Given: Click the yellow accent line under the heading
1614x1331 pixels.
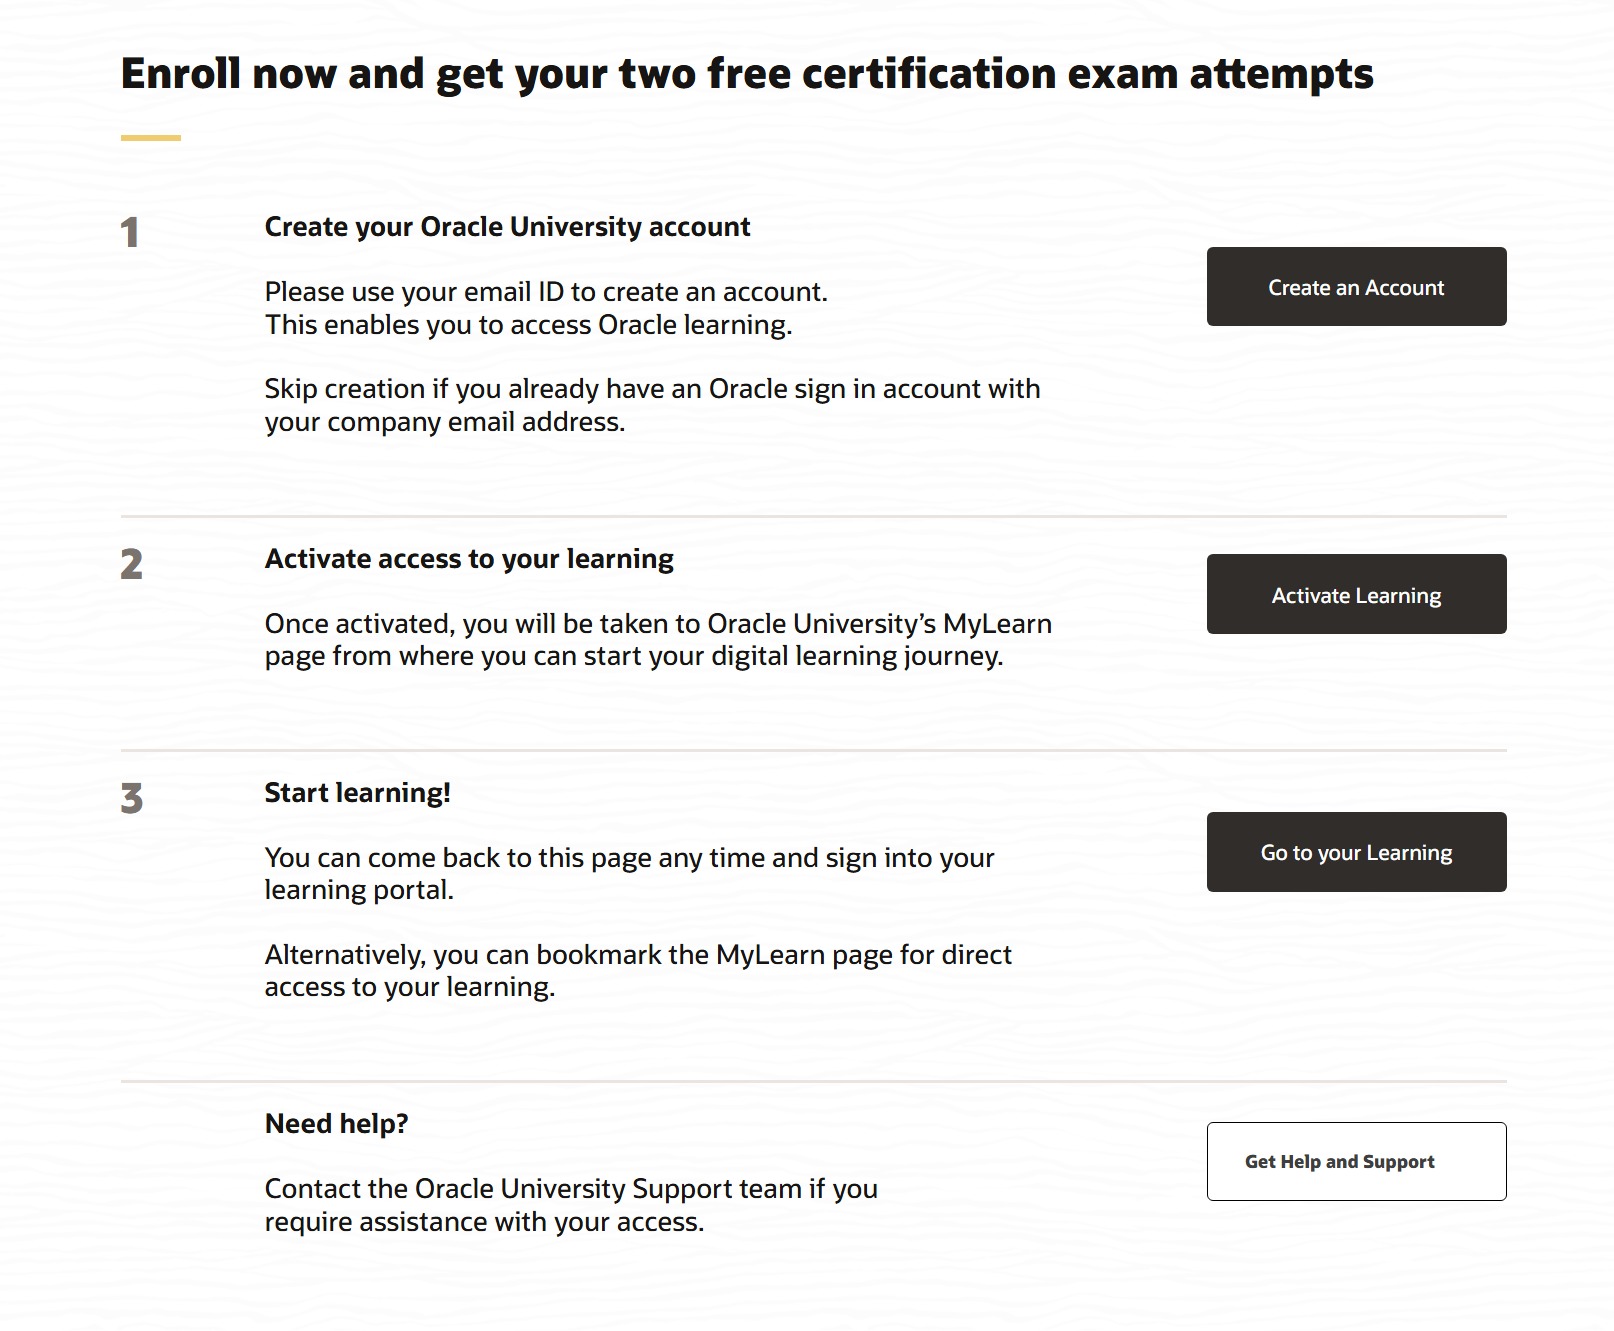Looking at the screenshot, I should [x=151, y=137].
